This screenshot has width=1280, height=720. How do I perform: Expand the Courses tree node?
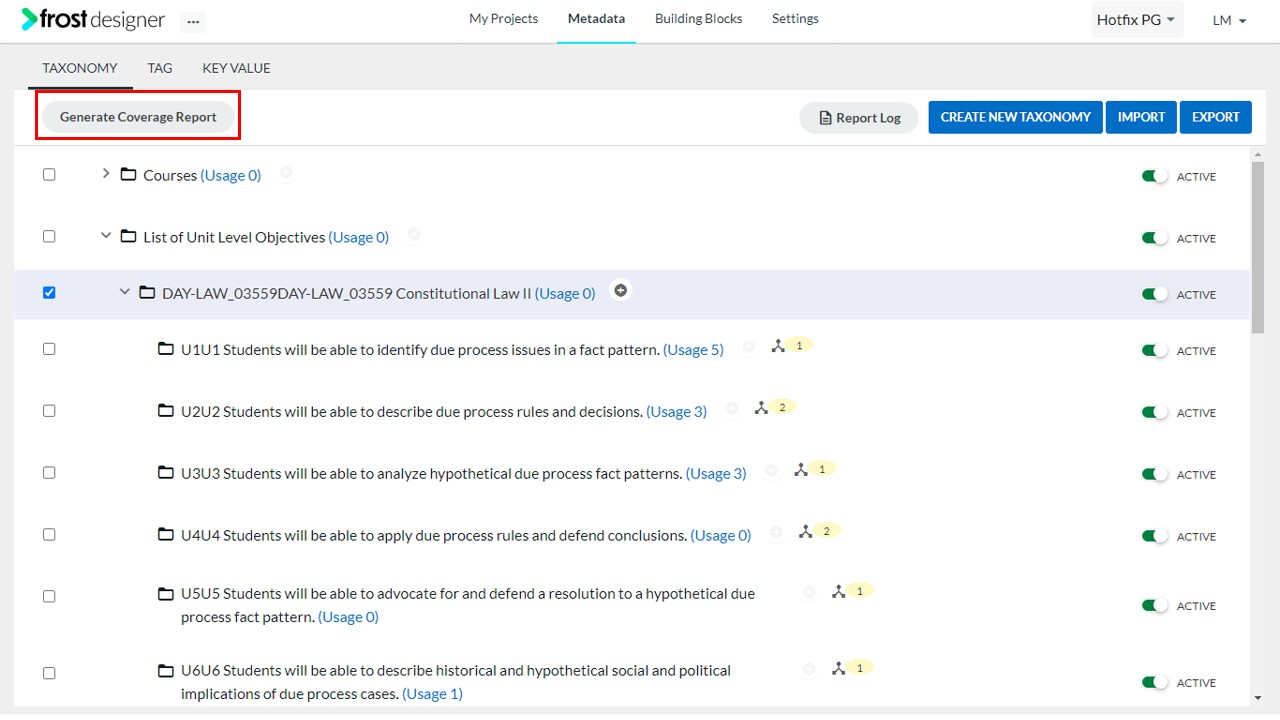(105, 173)
